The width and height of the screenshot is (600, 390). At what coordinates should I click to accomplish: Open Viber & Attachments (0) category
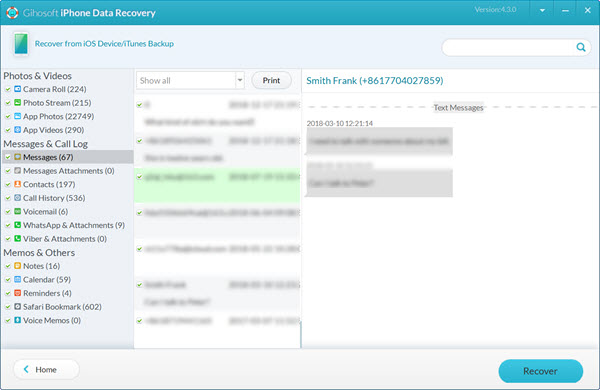tap(65, 239)
